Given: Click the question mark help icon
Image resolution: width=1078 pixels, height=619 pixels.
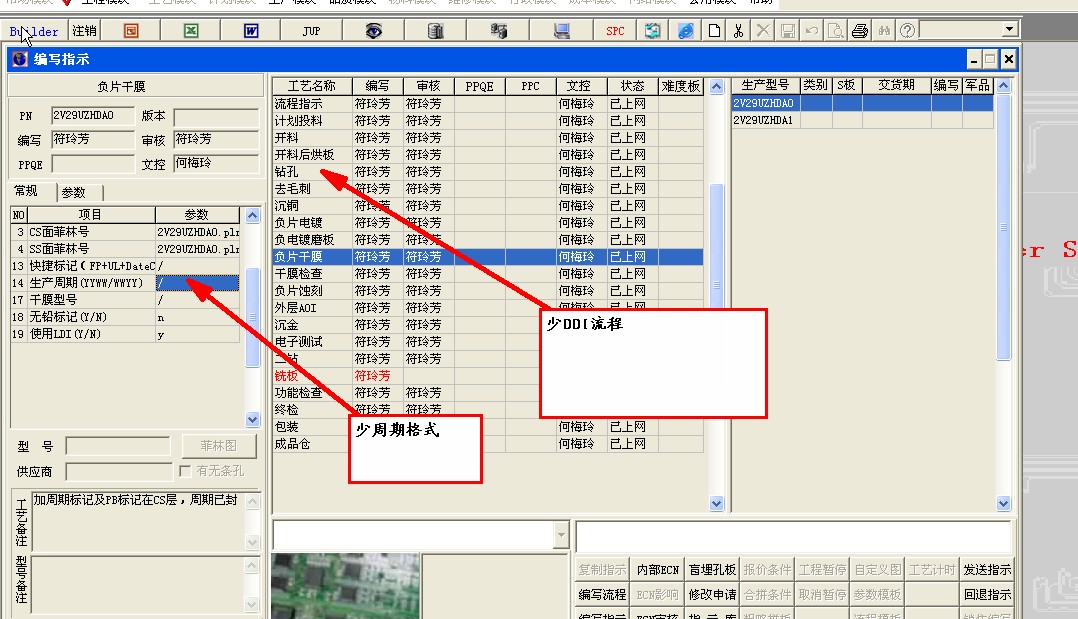Looking at the screenshot, I should 908,31.
